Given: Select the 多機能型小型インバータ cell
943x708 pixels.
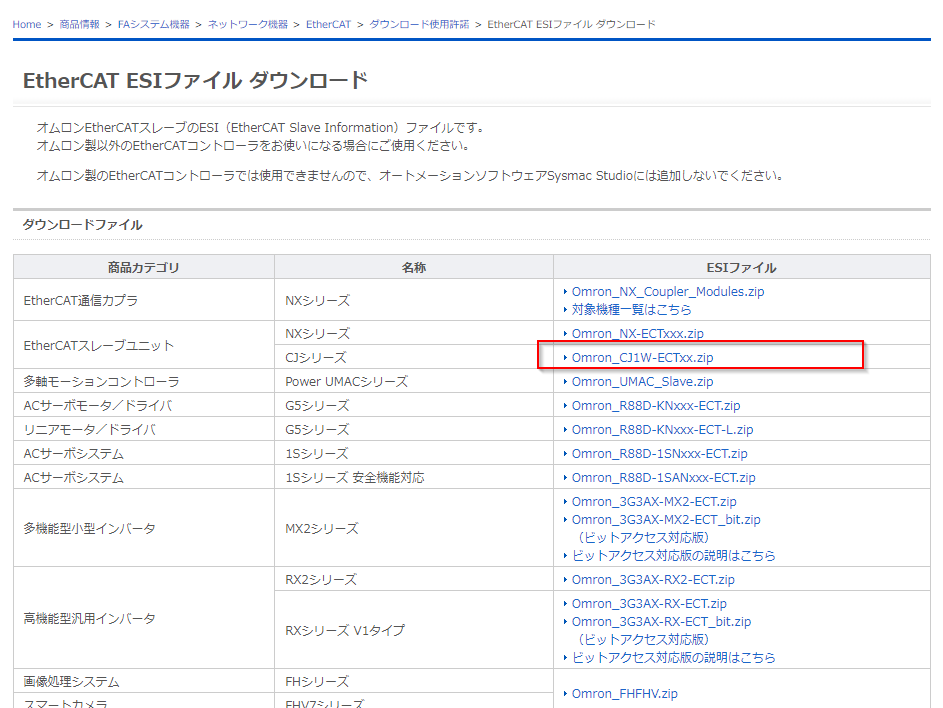Looking at the screenshot, I should 144,528.
